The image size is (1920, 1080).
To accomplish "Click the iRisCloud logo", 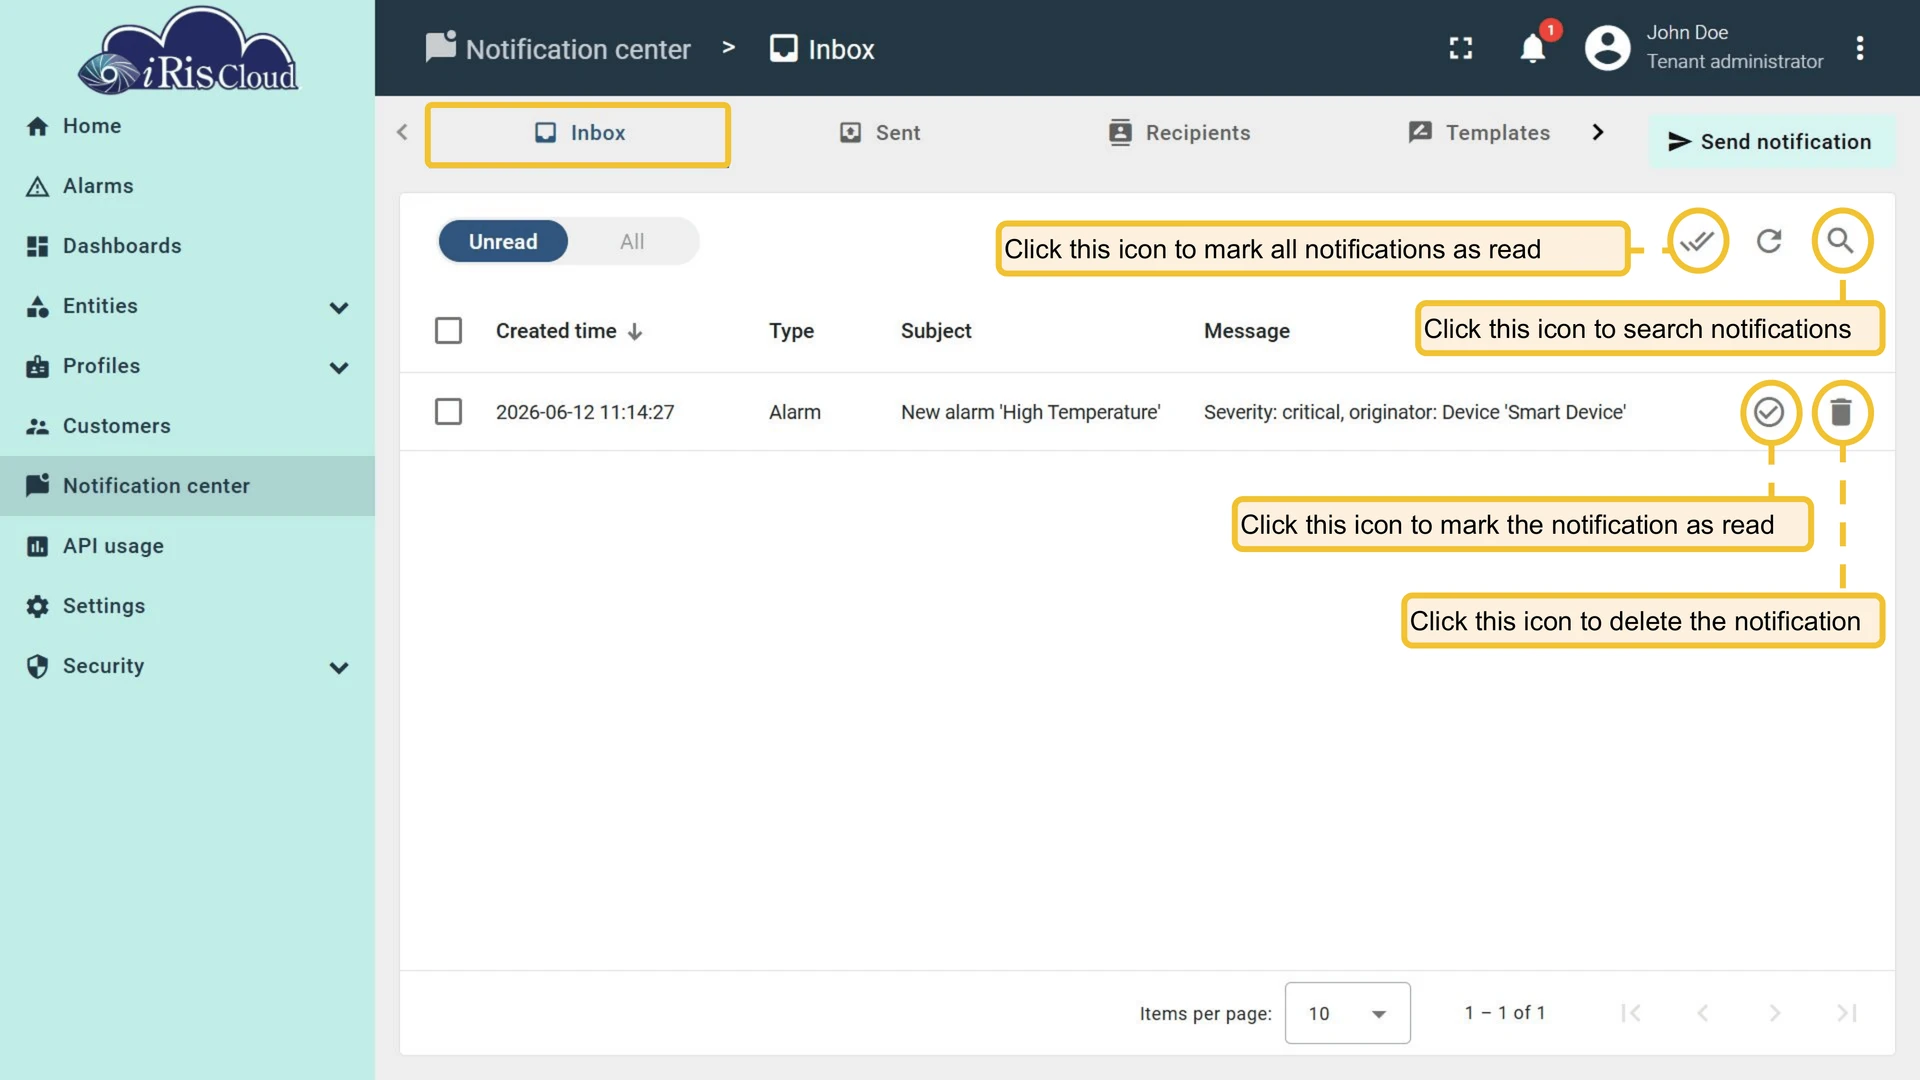I will coord(188,52).
